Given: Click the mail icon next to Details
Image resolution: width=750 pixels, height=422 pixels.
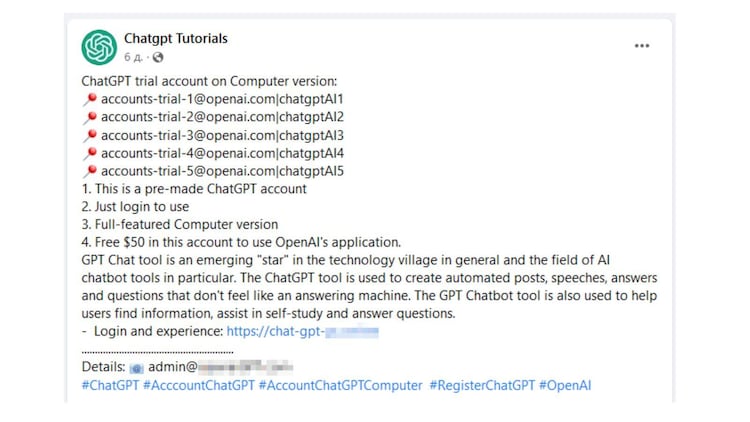Looking at the screenshot, I should coord(137,367).
